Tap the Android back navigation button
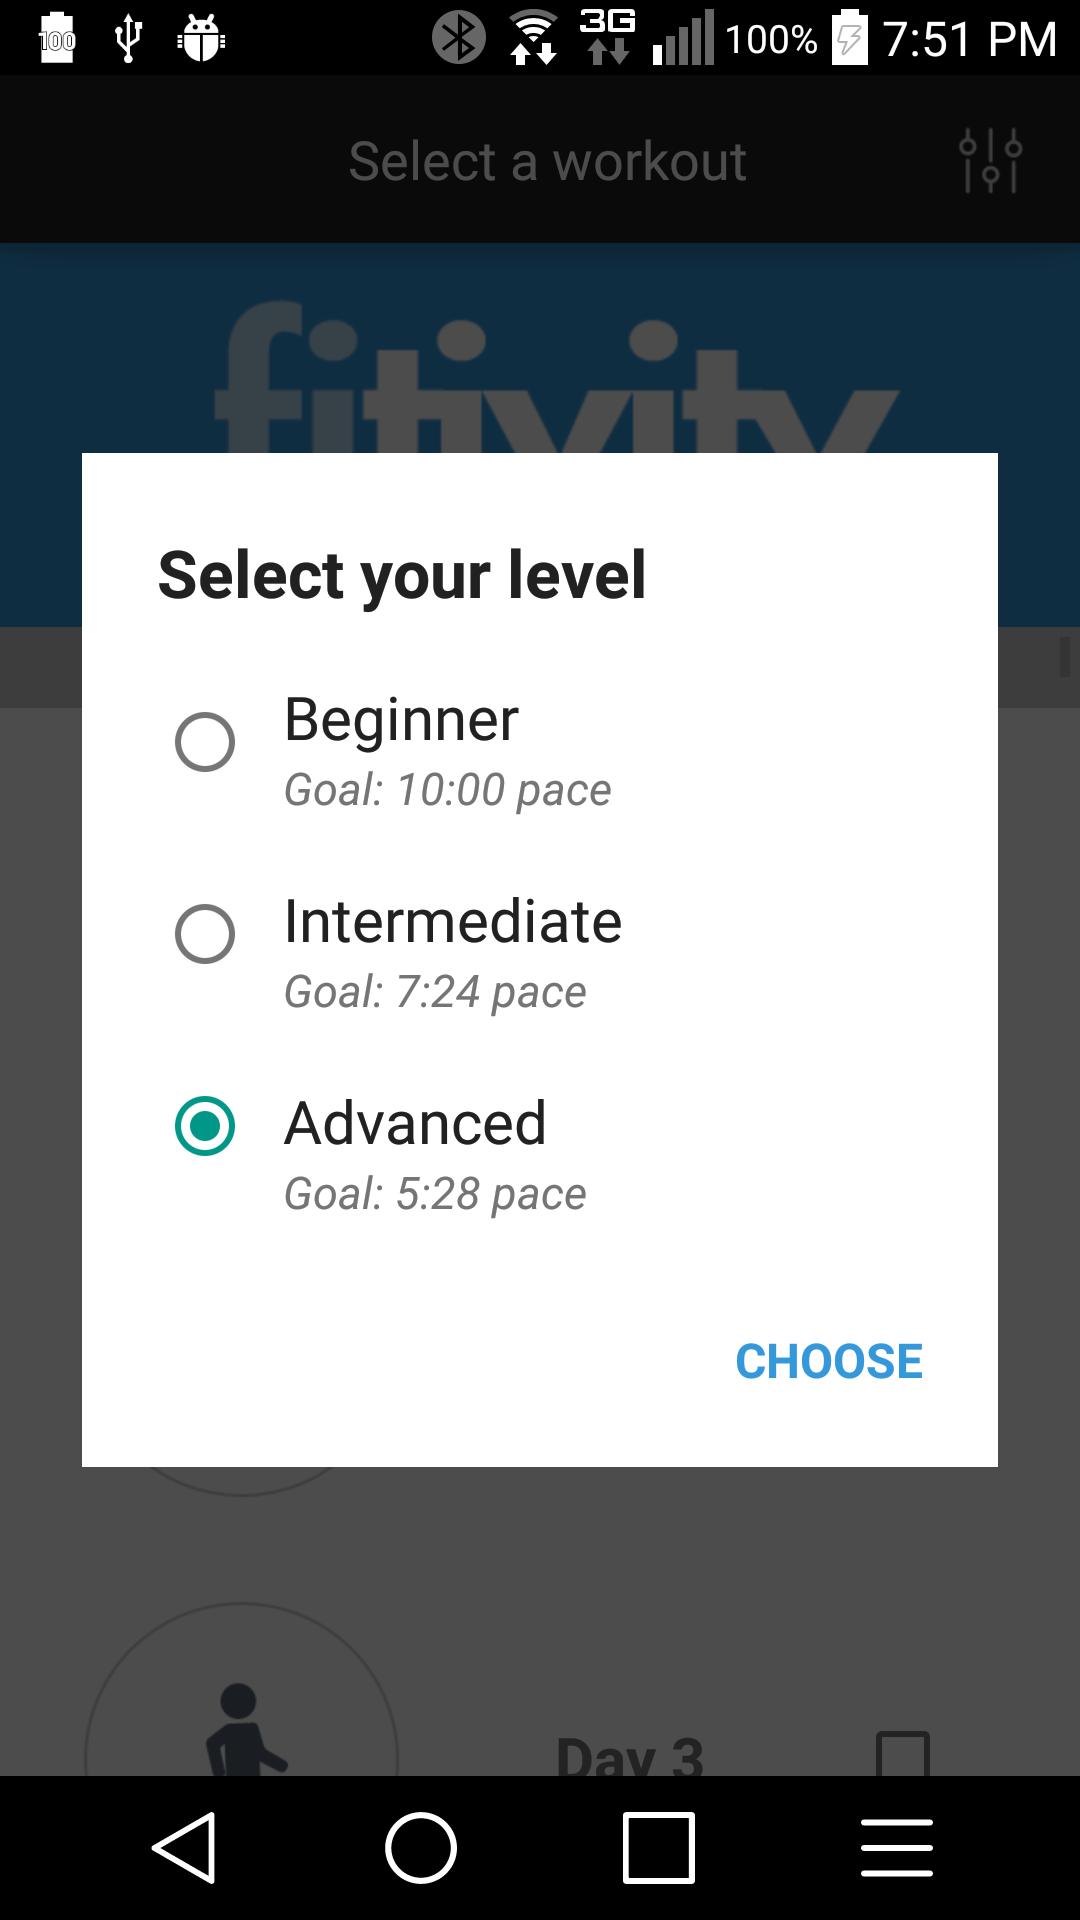 coord(184,1848)
